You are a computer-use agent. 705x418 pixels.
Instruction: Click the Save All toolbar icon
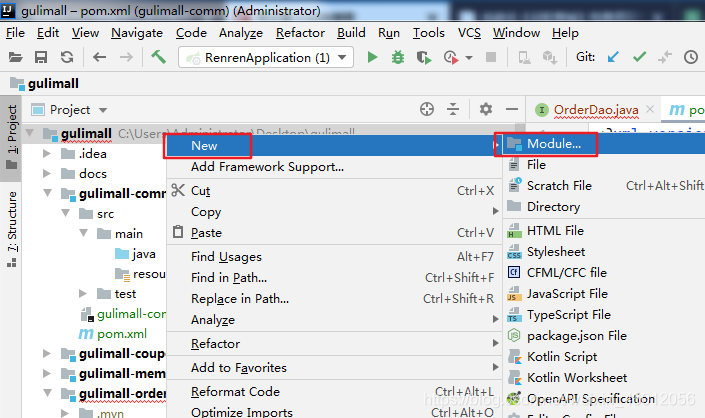coord(41,58)
